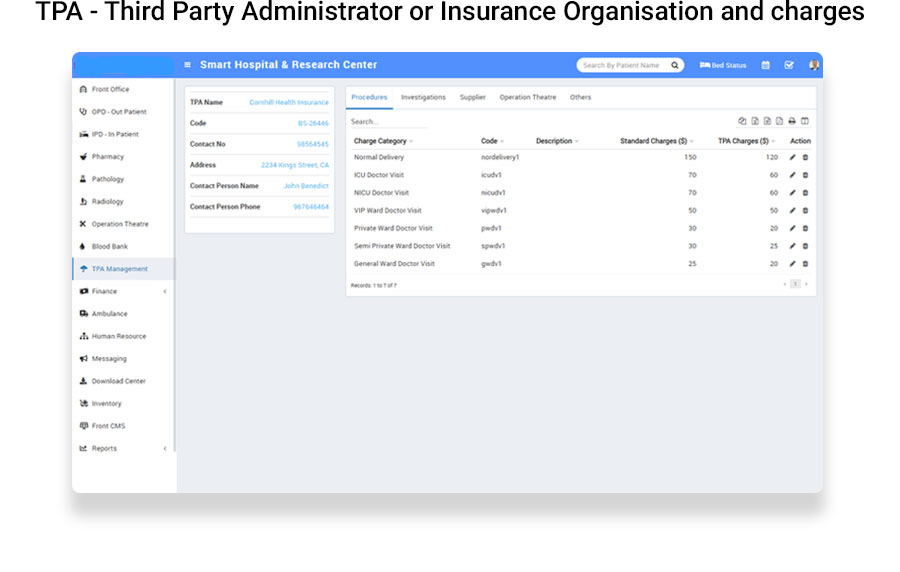Click the user profile avatar
The width and height of the screenshot is (900, 572).
pos(814,65)
